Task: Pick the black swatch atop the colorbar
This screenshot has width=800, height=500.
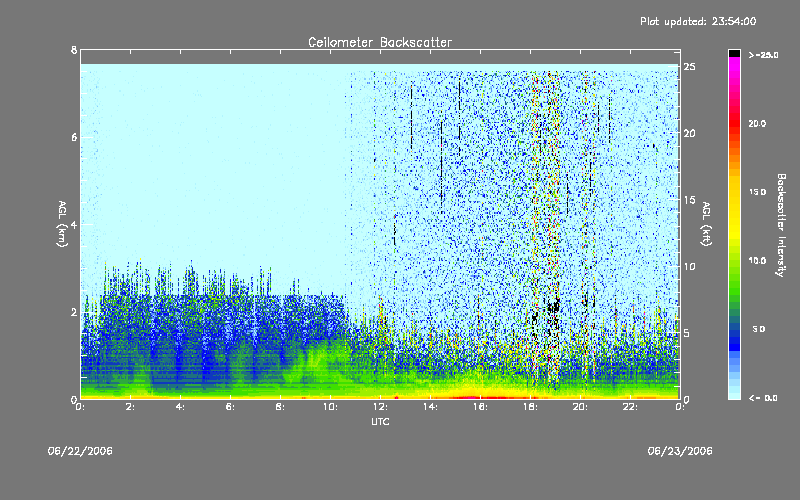Action: pyautogui.click(x=734, y=53)
